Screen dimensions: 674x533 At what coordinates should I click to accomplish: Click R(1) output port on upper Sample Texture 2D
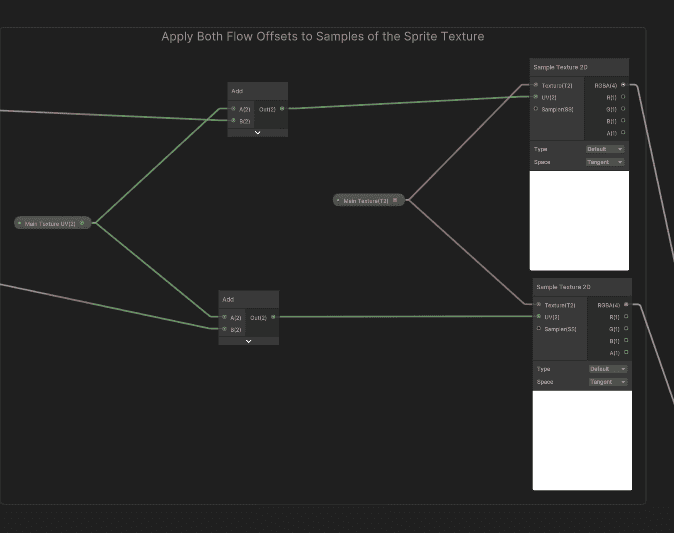pos(623,97)
